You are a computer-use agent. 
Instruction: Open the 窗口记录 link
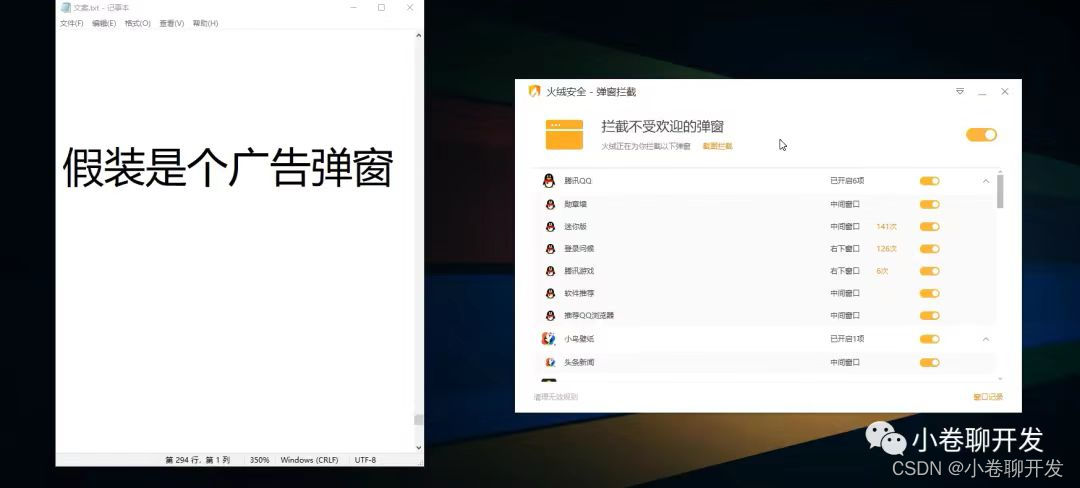coord(988,397)
